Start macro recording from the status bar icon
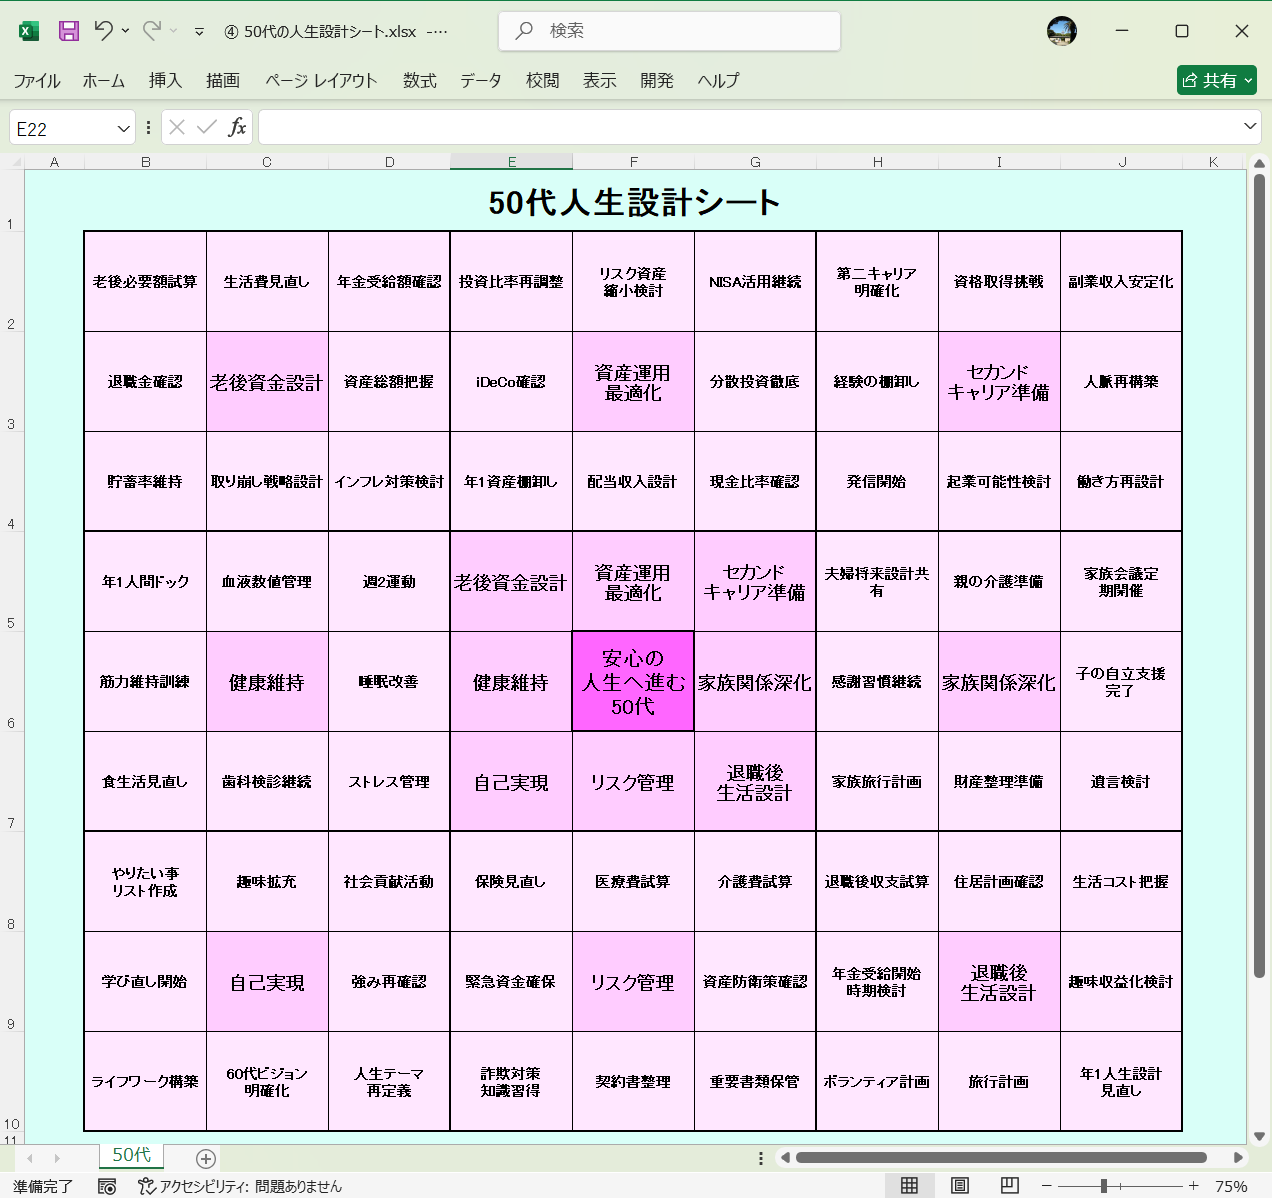Screen dimensions: 1272x1198 pos(106,1187)
